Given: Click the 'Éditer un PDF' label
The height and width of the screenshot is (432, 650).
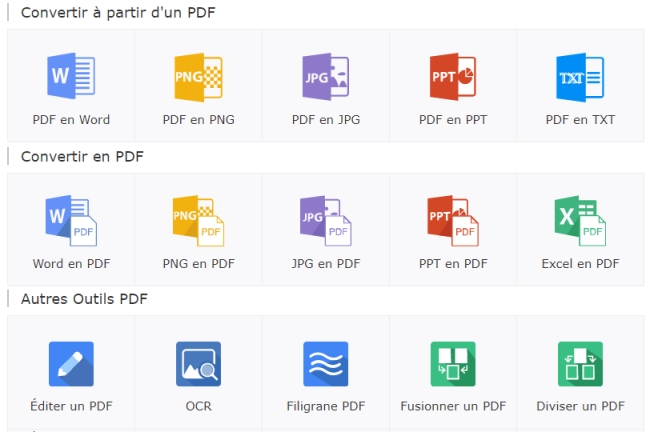Looking at the screenshot, I should click(x=71, y=405).
